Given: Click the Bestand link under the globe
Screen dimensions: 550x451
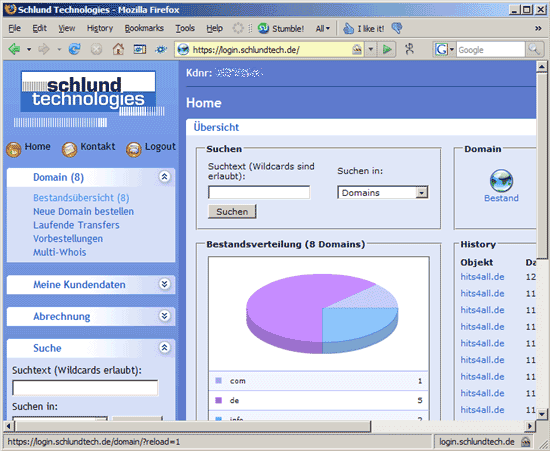Looking at the screenshot, I should pyautogui.click(x=501, y=198).
